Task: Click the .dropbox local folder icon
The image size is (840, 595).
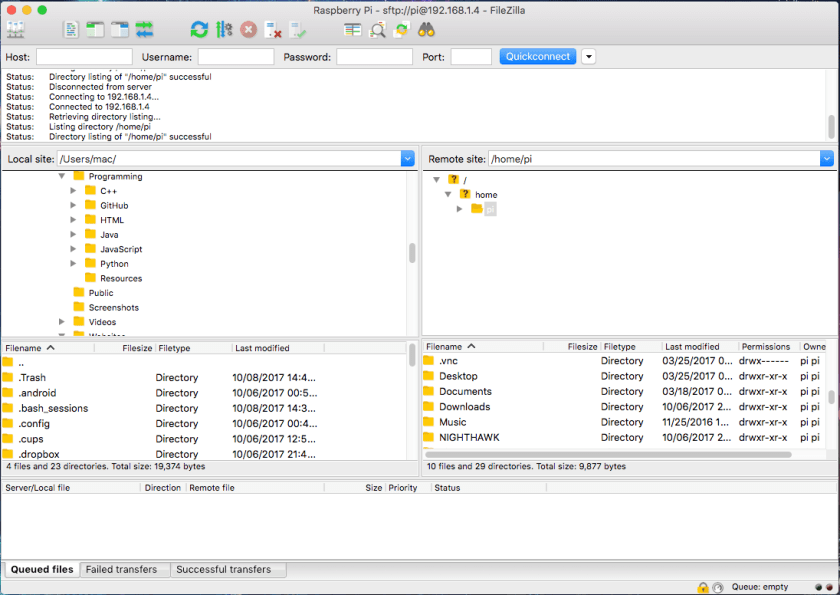Action: click(8, 454)
